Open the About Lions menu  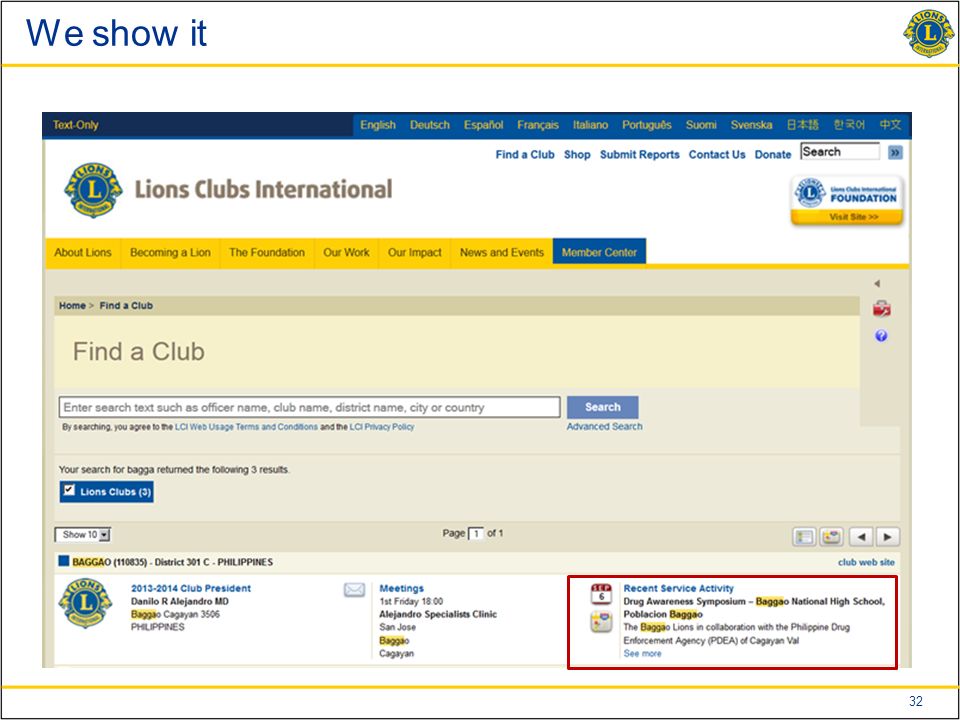tap(83, 252)
